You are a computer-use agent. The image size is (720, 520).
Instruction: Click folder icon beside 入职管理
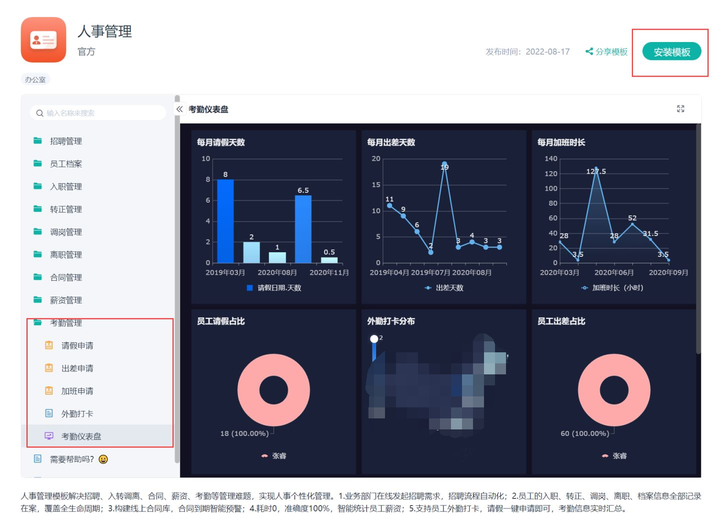[x=38, y=186]
